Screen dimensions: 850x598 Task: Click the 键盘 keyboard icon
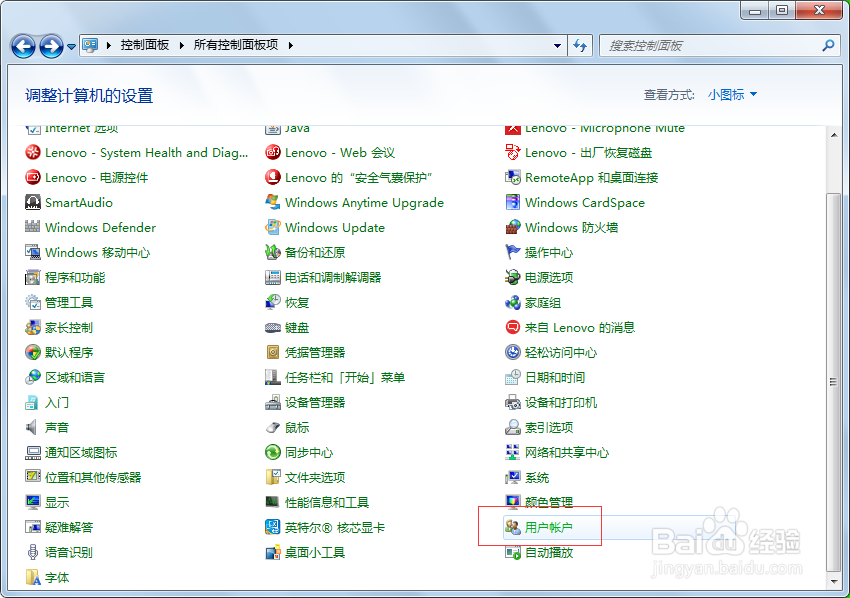[273, 327]
